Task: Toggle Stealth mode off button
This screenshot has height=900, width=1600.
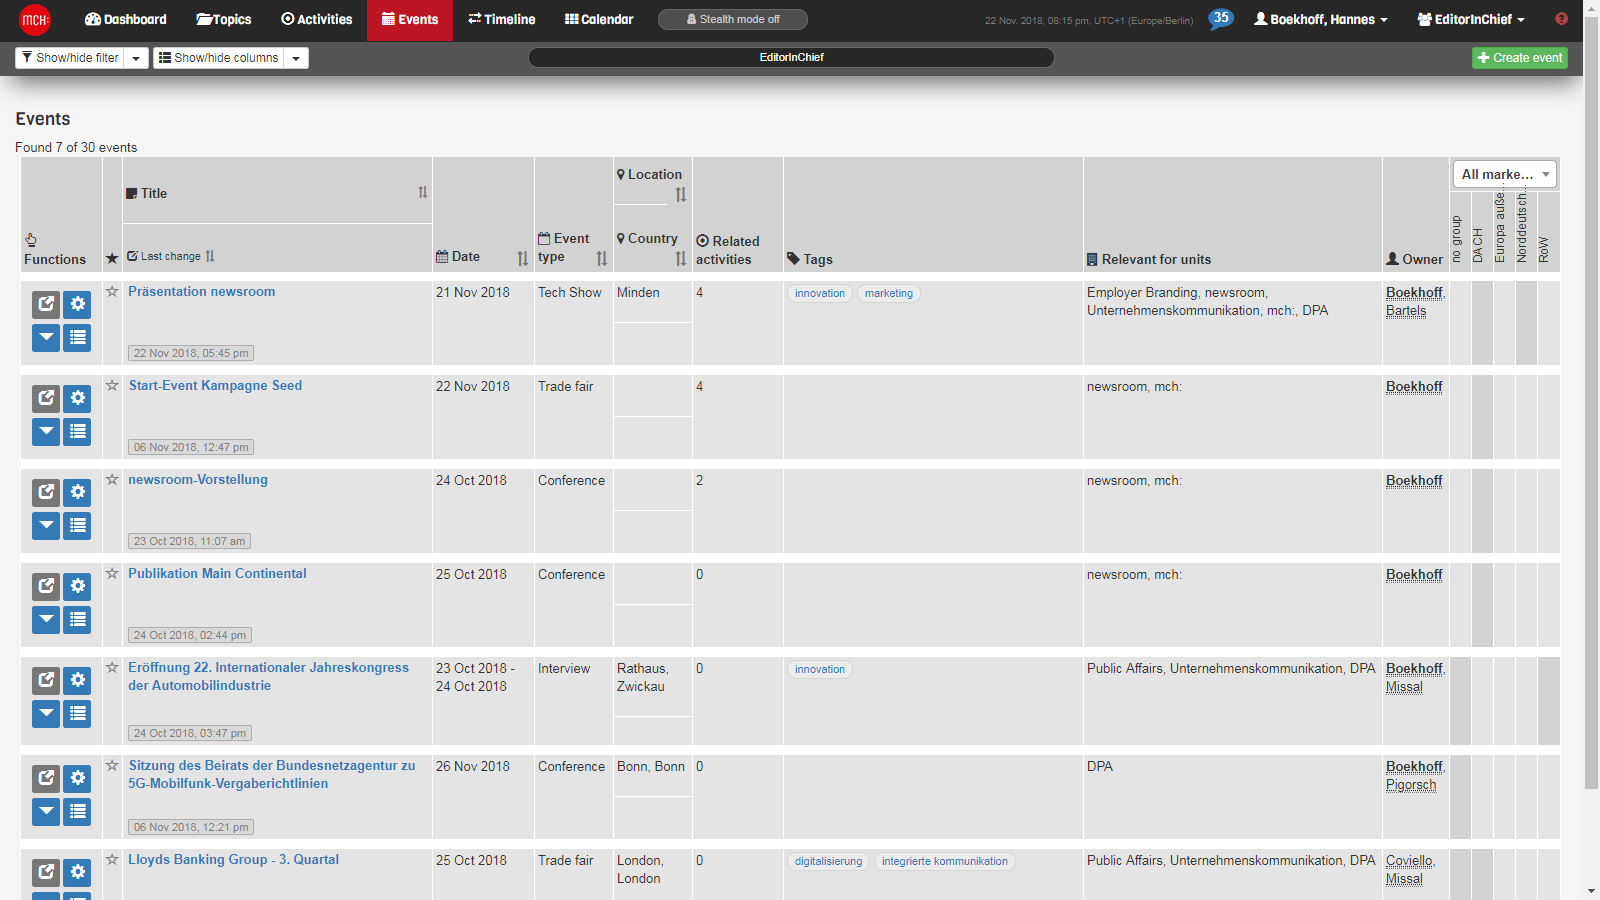Action: coord(733,18)
